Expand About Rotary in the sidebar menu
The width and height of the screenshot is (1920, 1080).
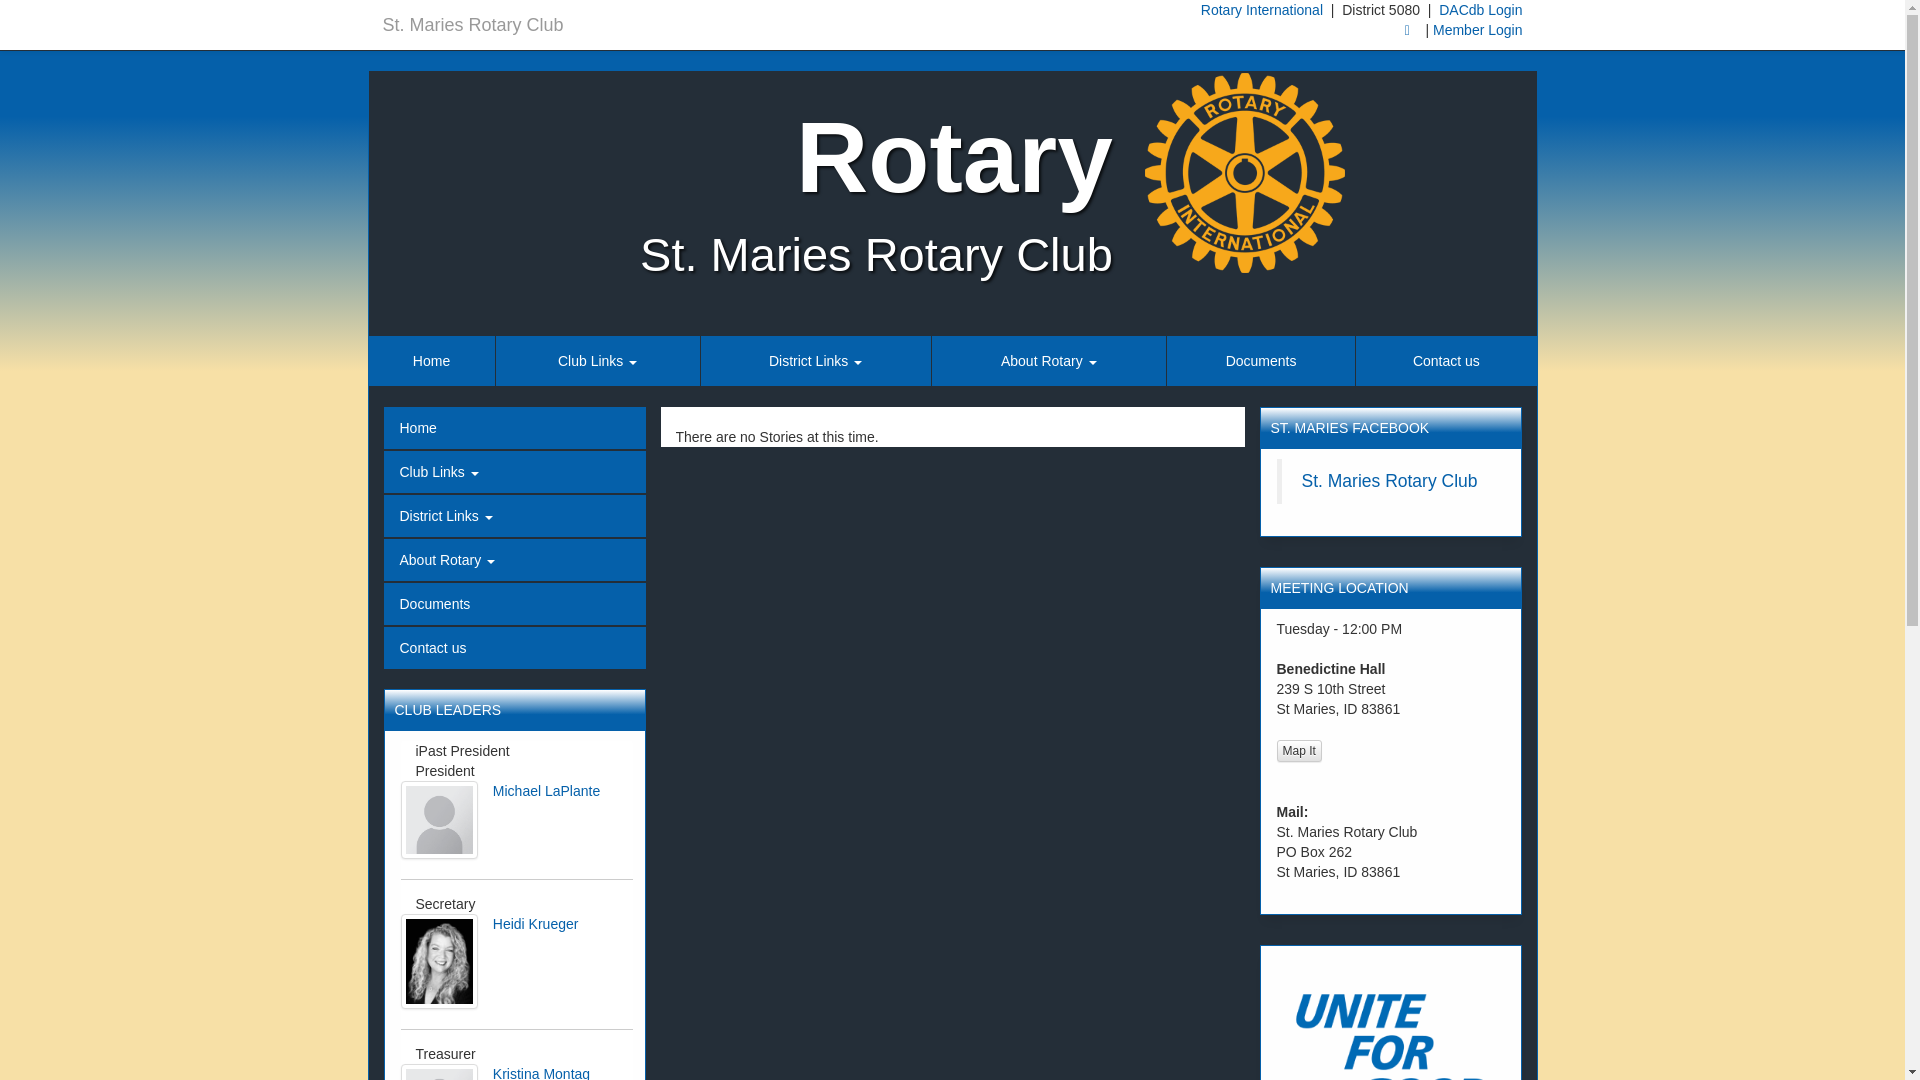tap(514, 560)
